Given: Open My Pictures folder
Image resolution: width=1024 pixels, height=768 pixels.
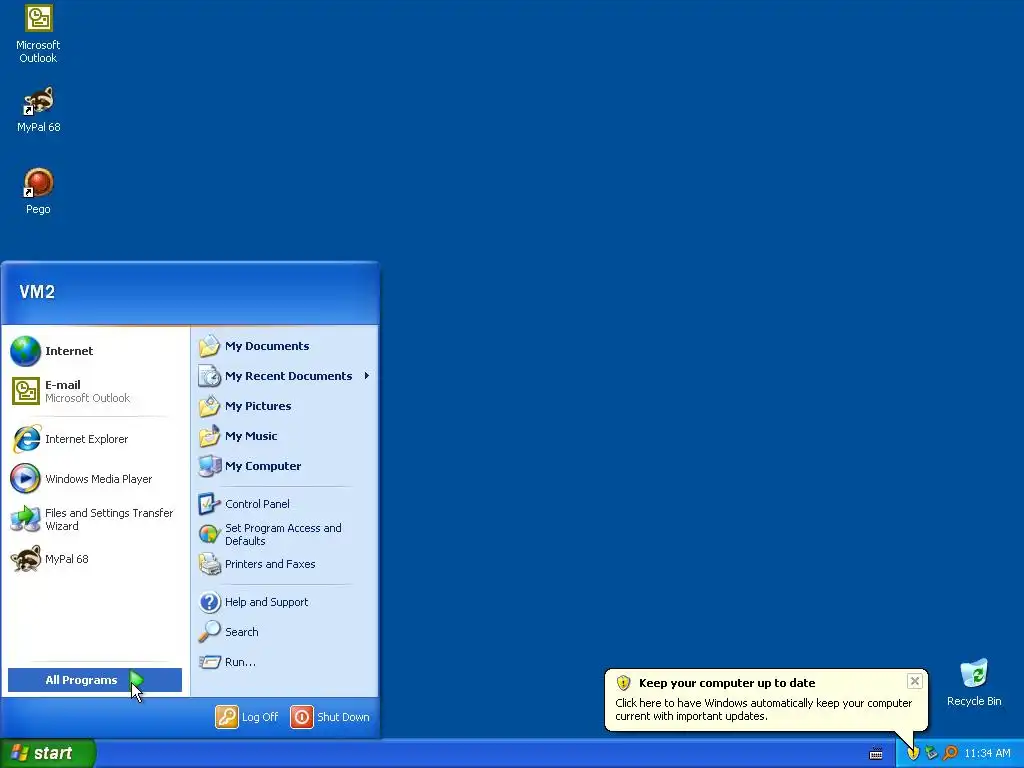Looking at the screenshot, I should click(x=285, y=406).
